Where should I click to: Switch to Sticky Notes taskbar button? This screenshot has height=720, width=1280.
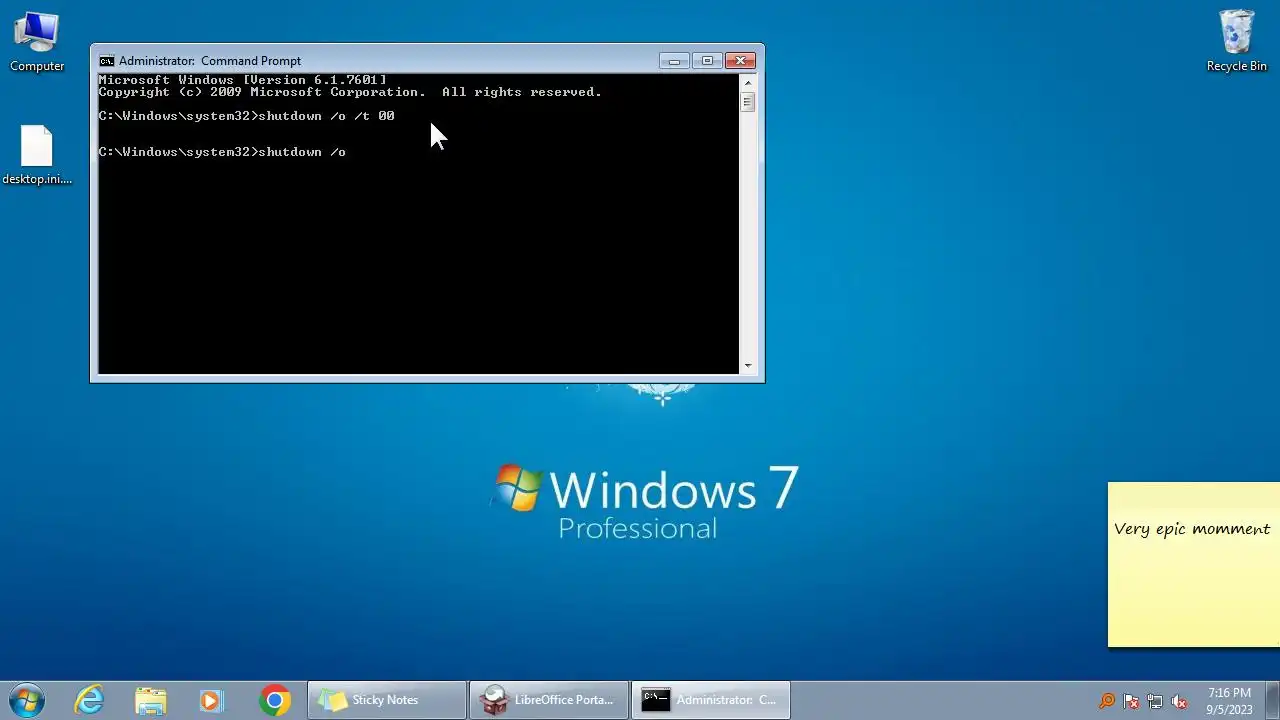click(x=387, y=700)
